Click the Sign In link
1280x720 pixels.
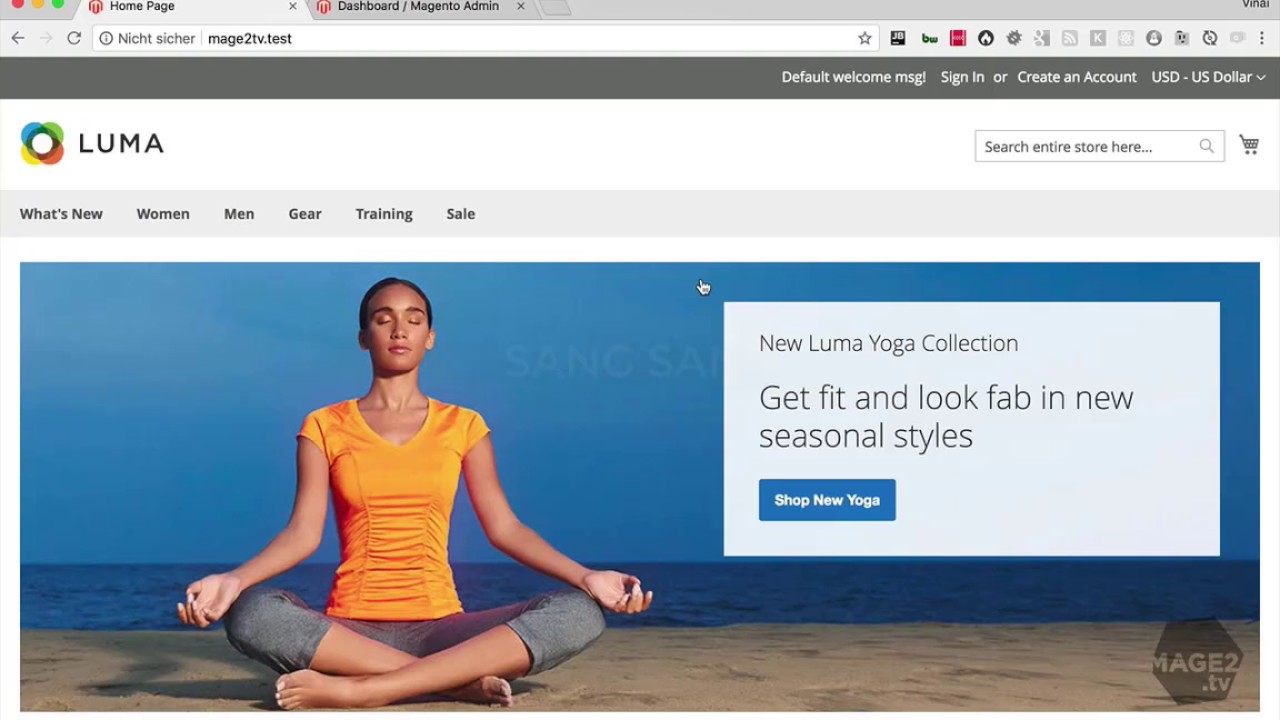962,77
